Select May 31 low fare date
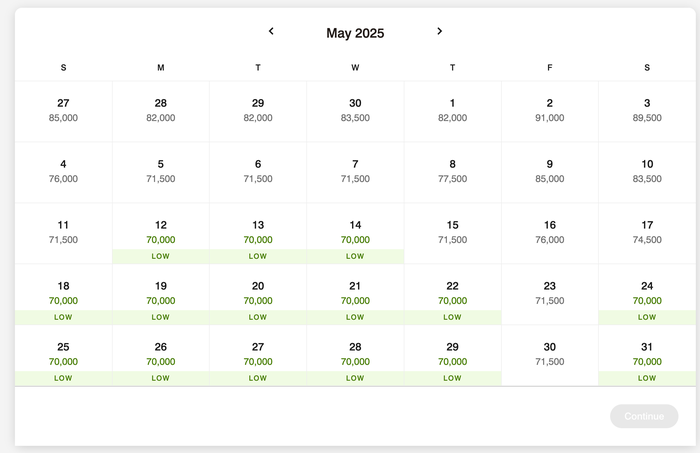The width and height of the screenshot is (700, 453). [647, 356]
